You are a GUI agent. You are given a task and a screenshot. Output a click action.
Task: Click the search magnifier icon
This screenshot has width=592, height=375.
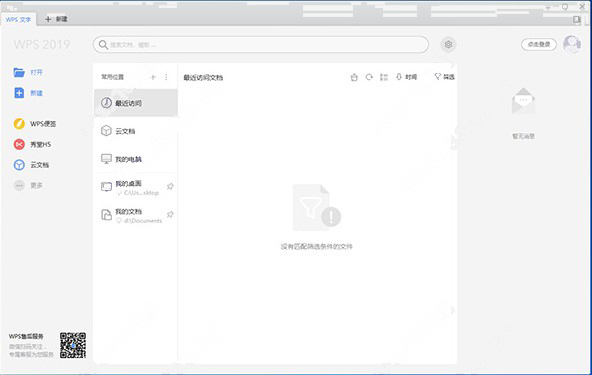103,45
